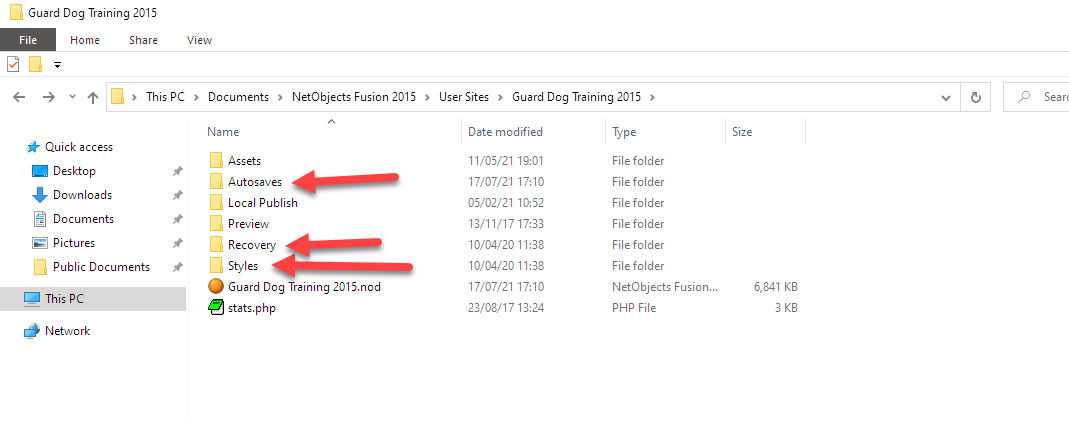
Task: Click the green stats.php file icon
Action: (216, 308)
